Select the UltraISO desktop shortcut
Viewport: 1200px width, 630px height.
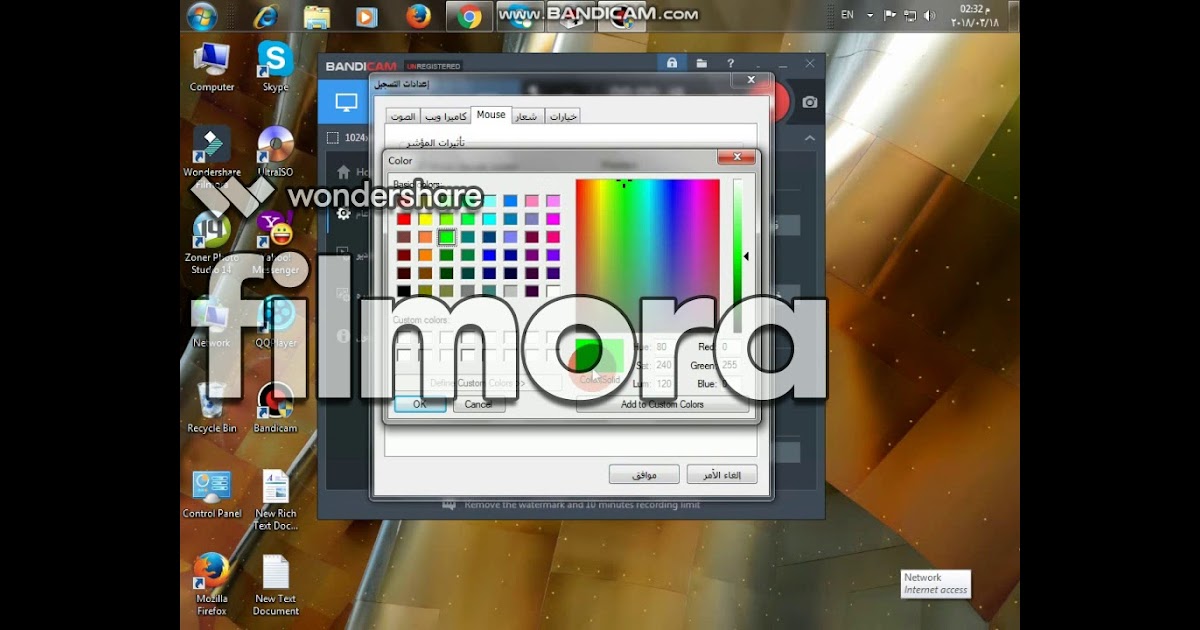point(275,152)
